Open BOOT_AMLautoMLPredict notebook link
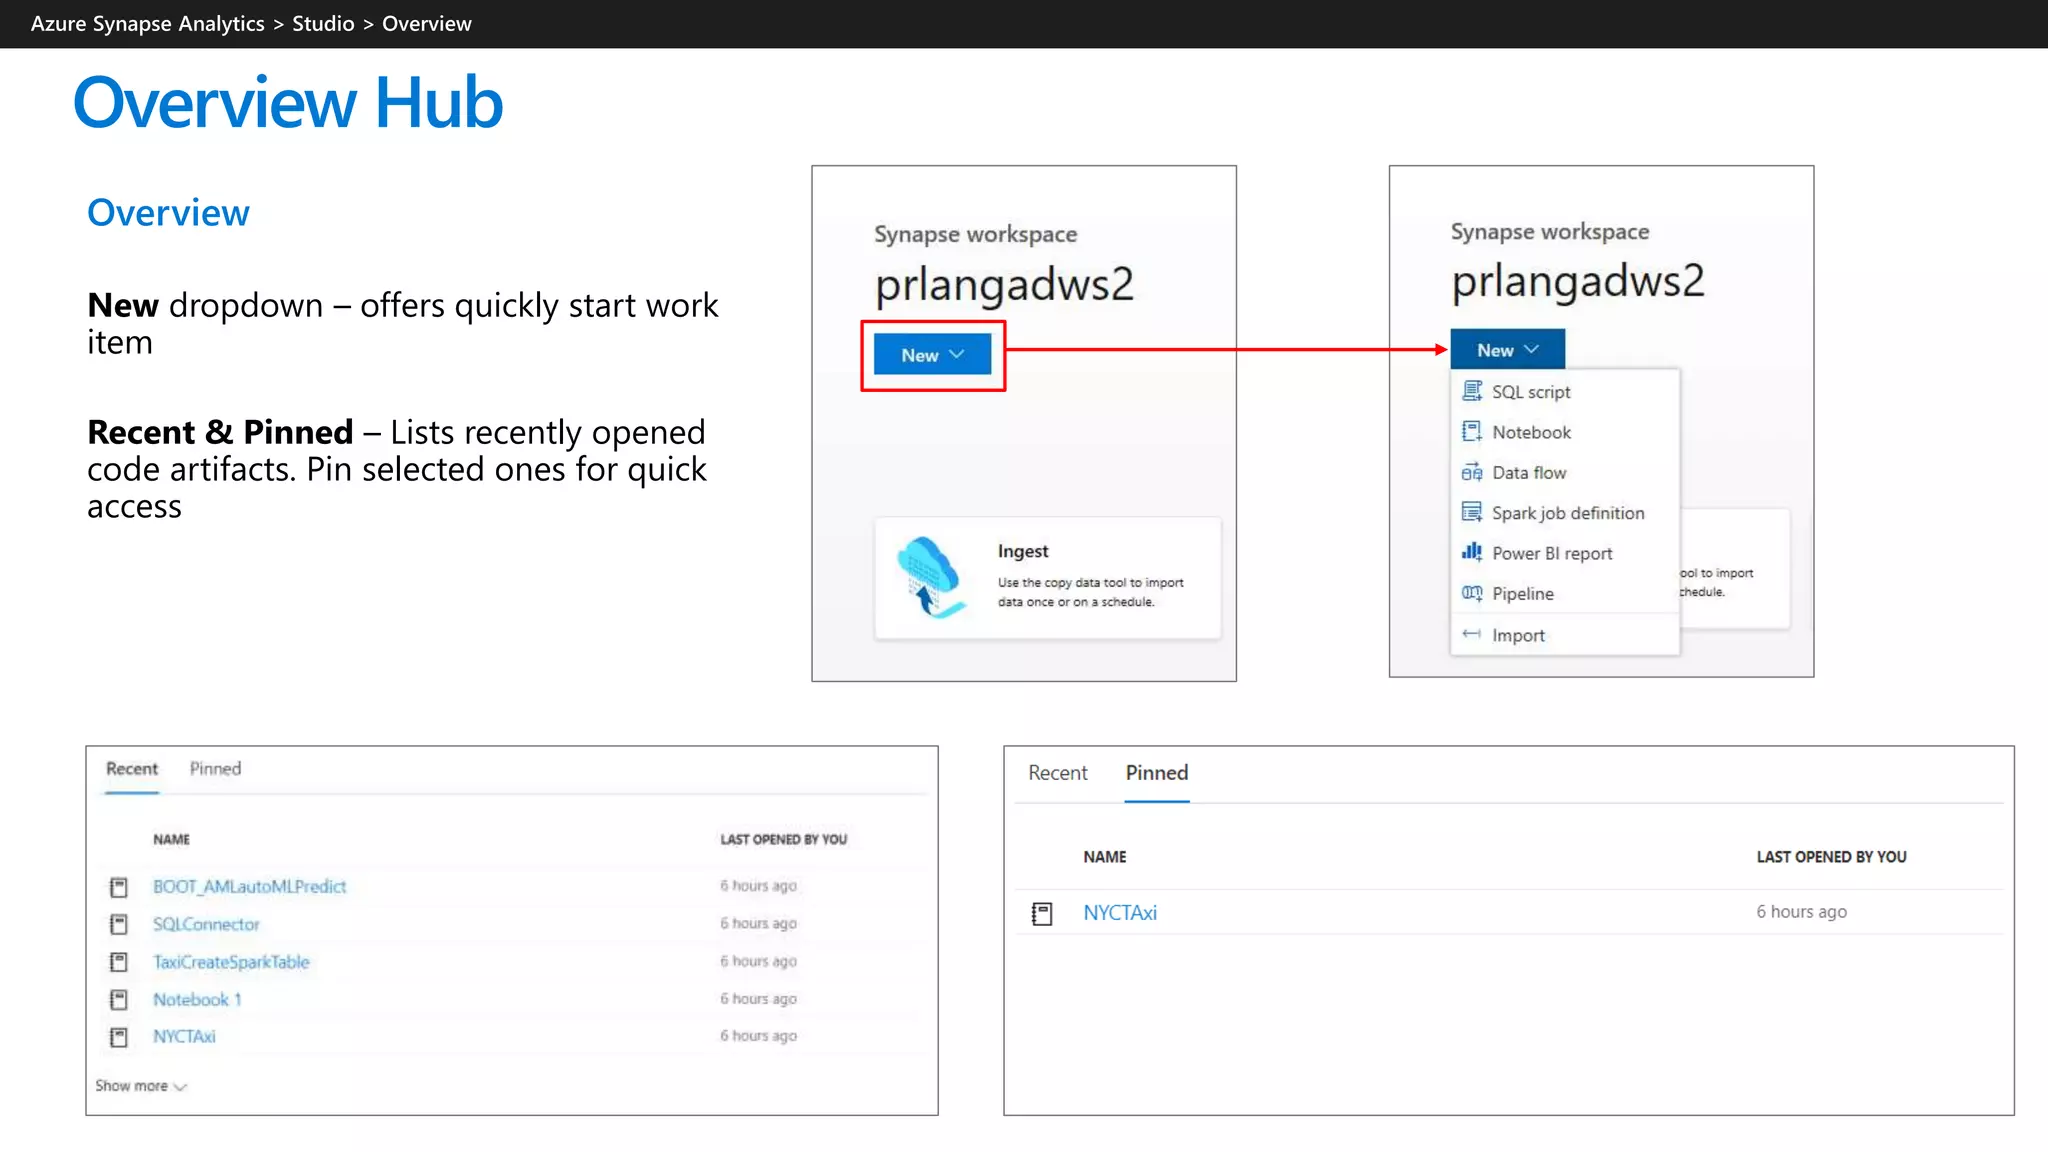 tap(249, 887)
